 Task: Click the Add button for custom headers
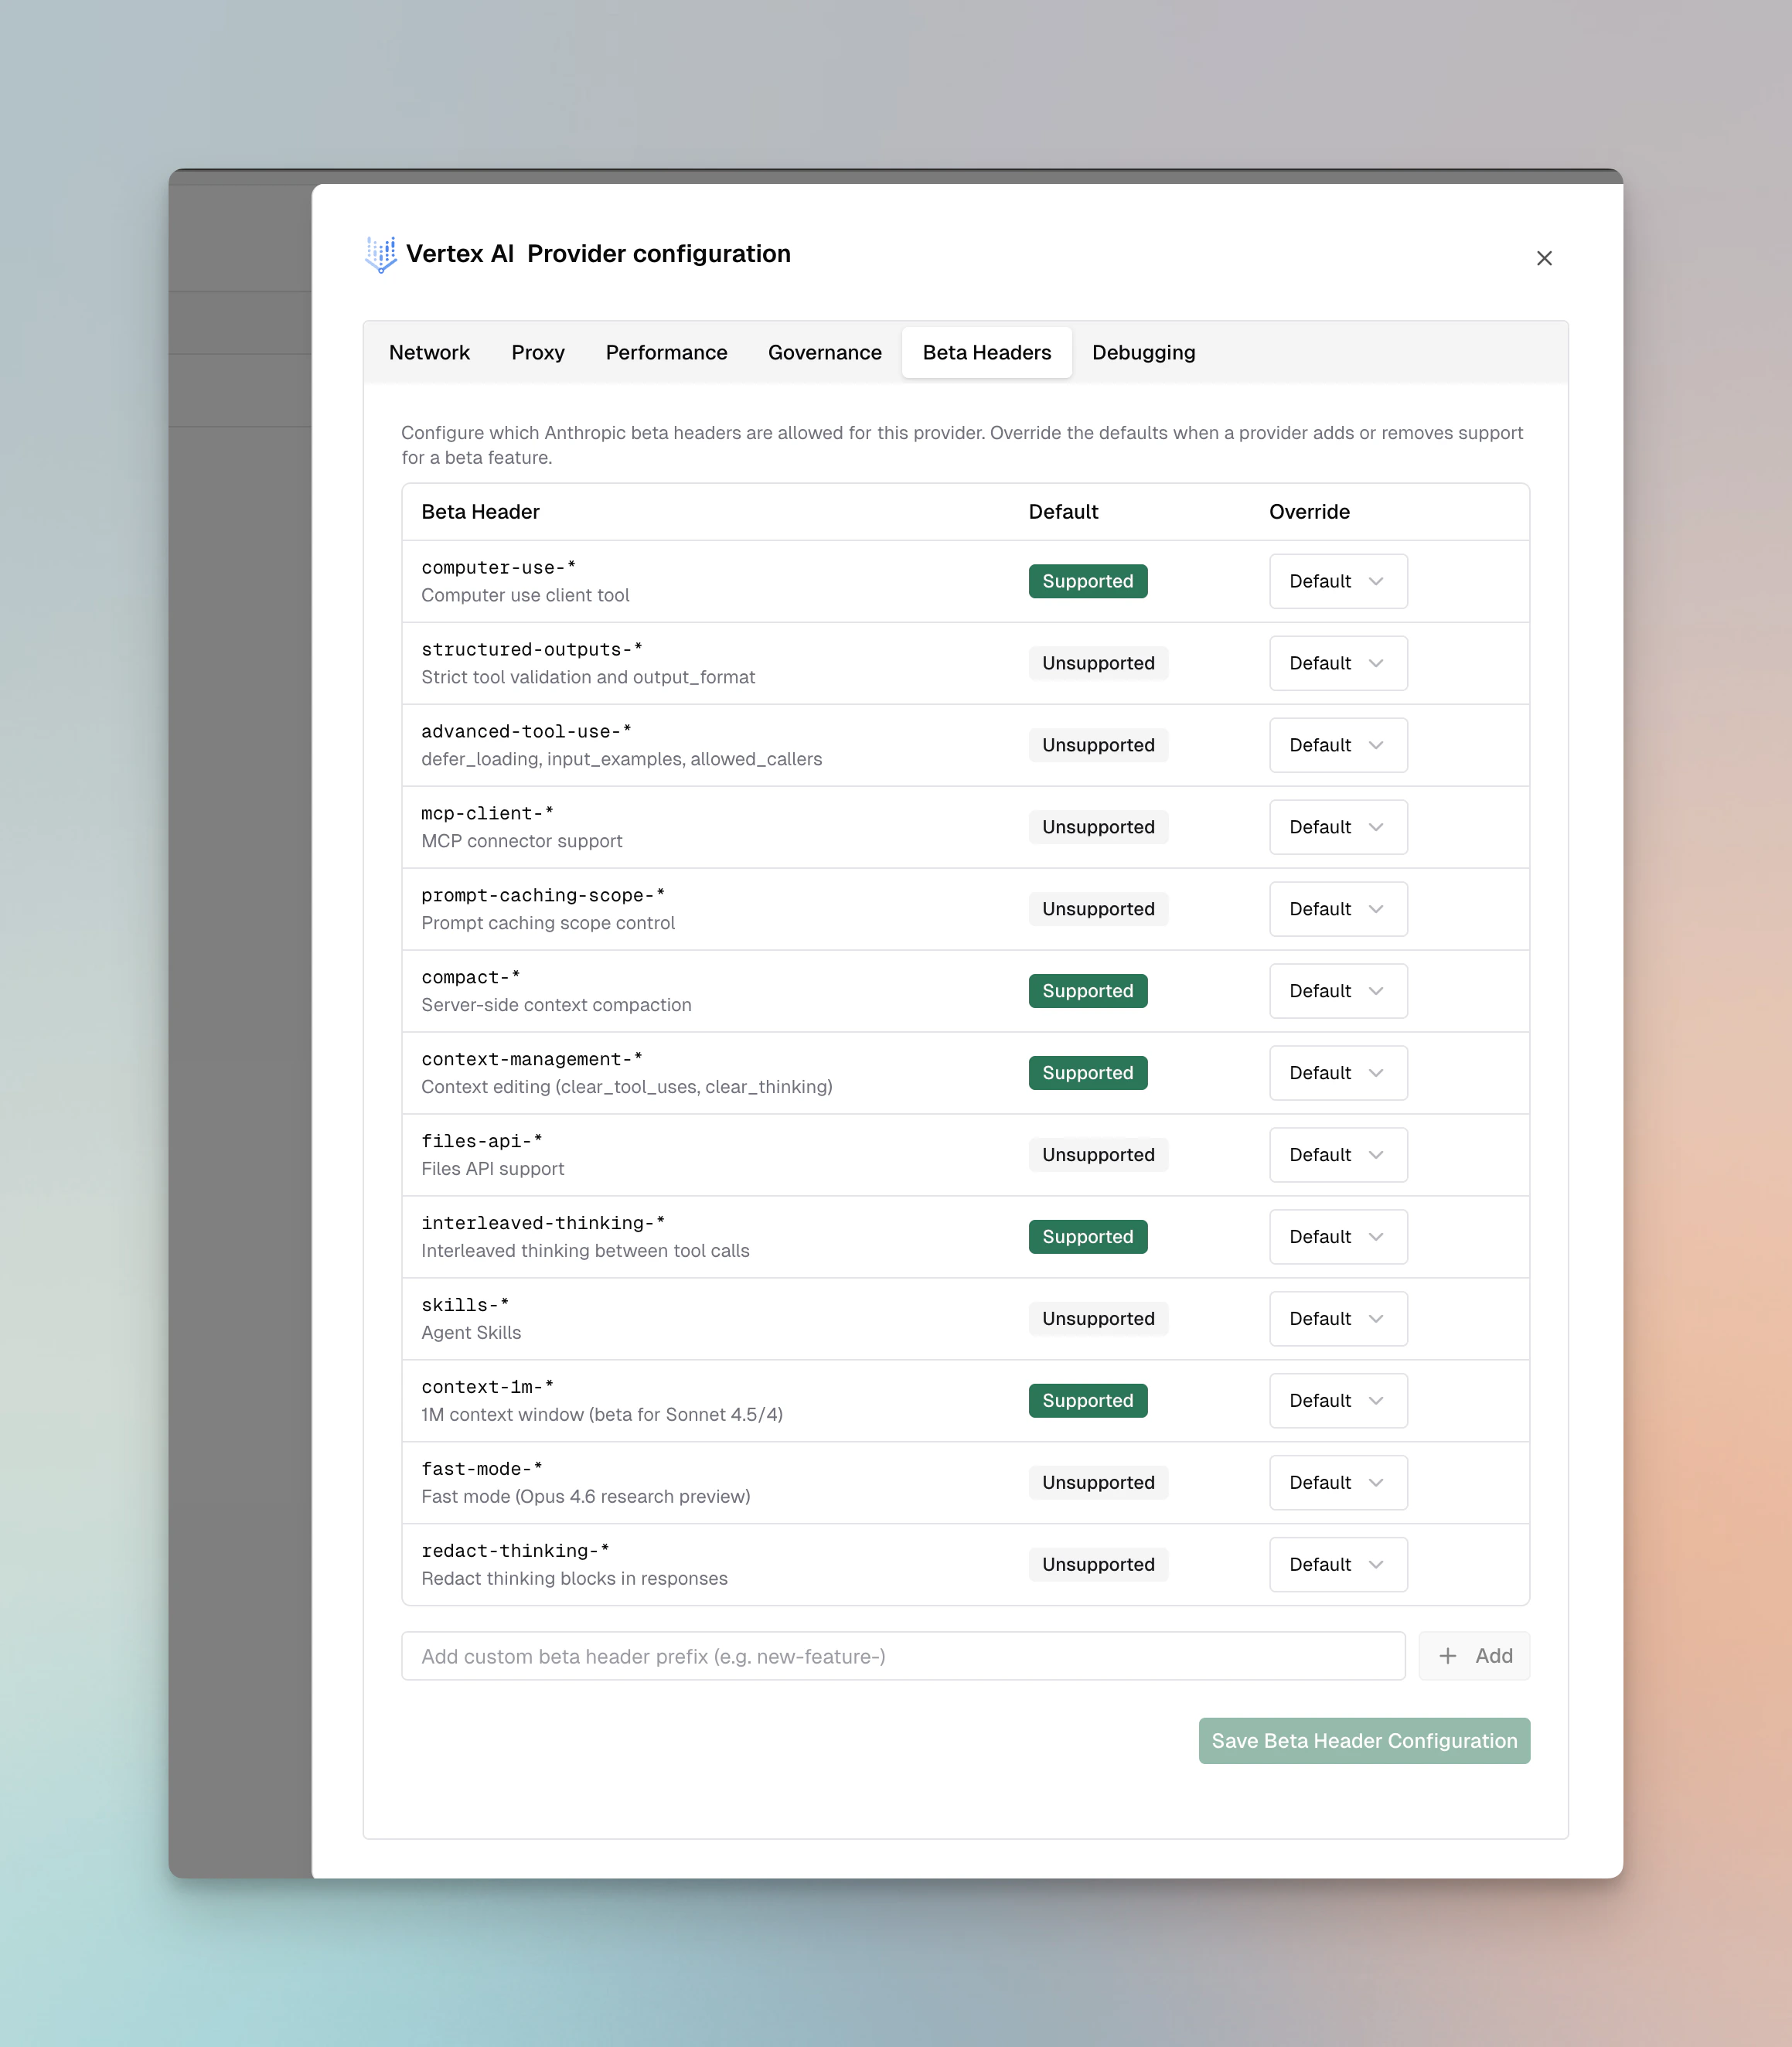tap(1473, 1655)
